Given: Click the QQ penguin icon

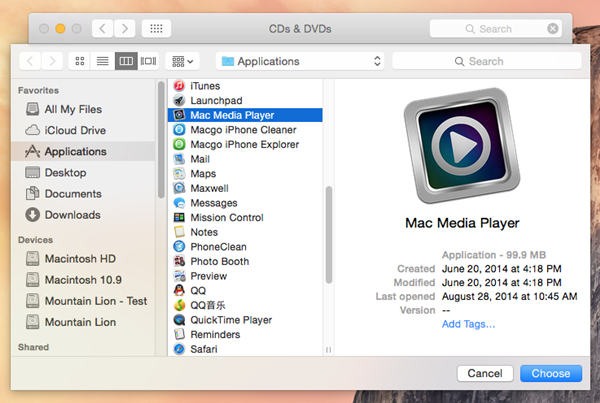Looking at the screenshot, I should tap(179, 290).
